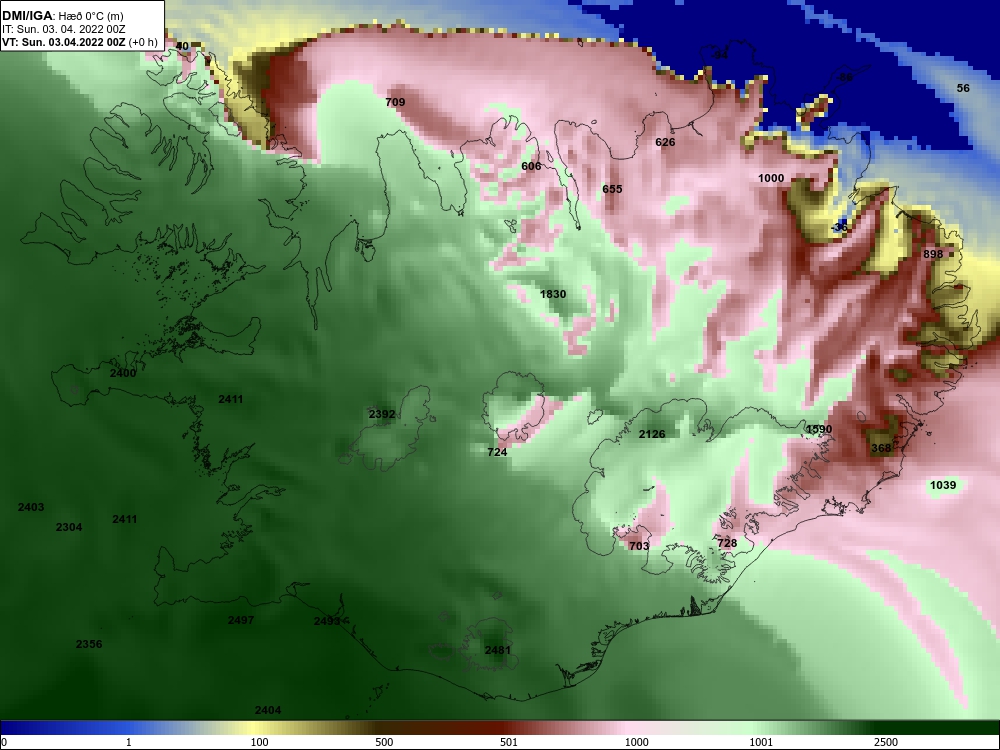Click the negative map value -36

(840, 228)
